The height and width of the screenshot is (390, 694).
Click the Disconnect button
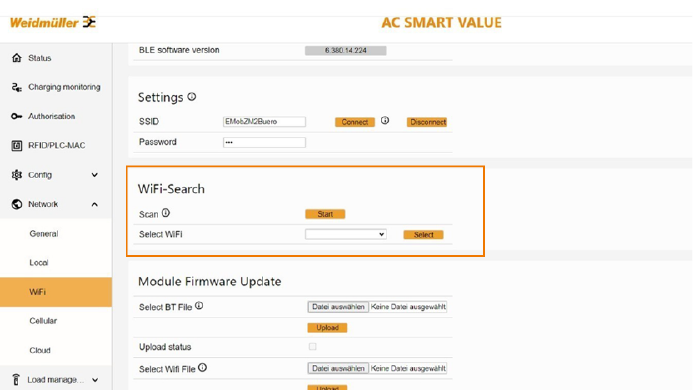coord(427,122)
